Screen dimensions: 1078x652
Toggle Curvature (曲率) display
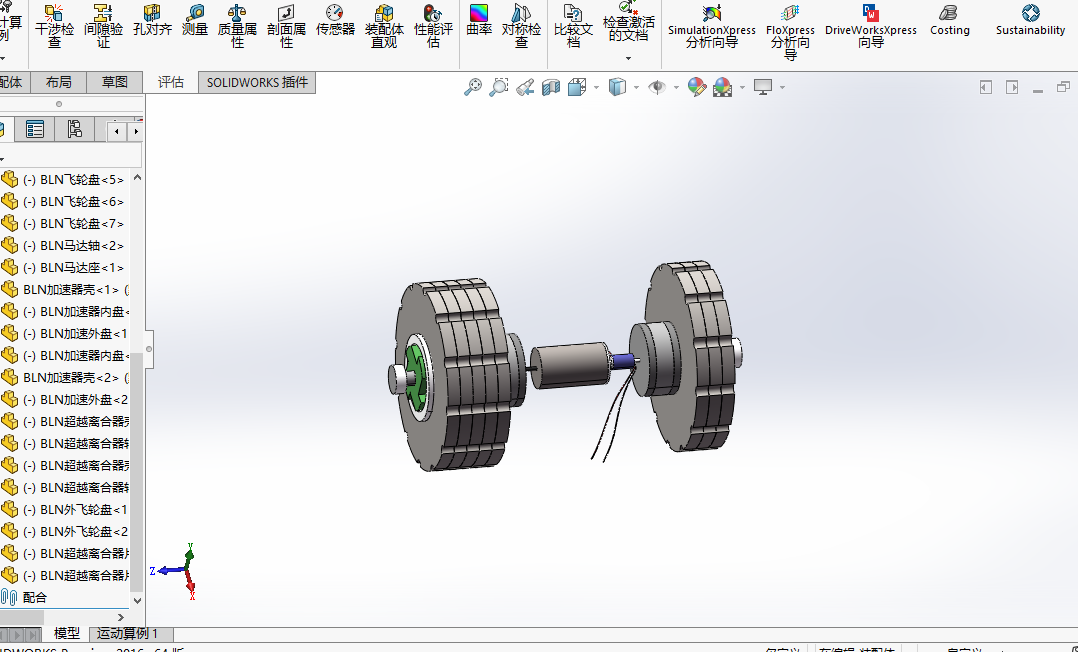[x=478, y=21]
